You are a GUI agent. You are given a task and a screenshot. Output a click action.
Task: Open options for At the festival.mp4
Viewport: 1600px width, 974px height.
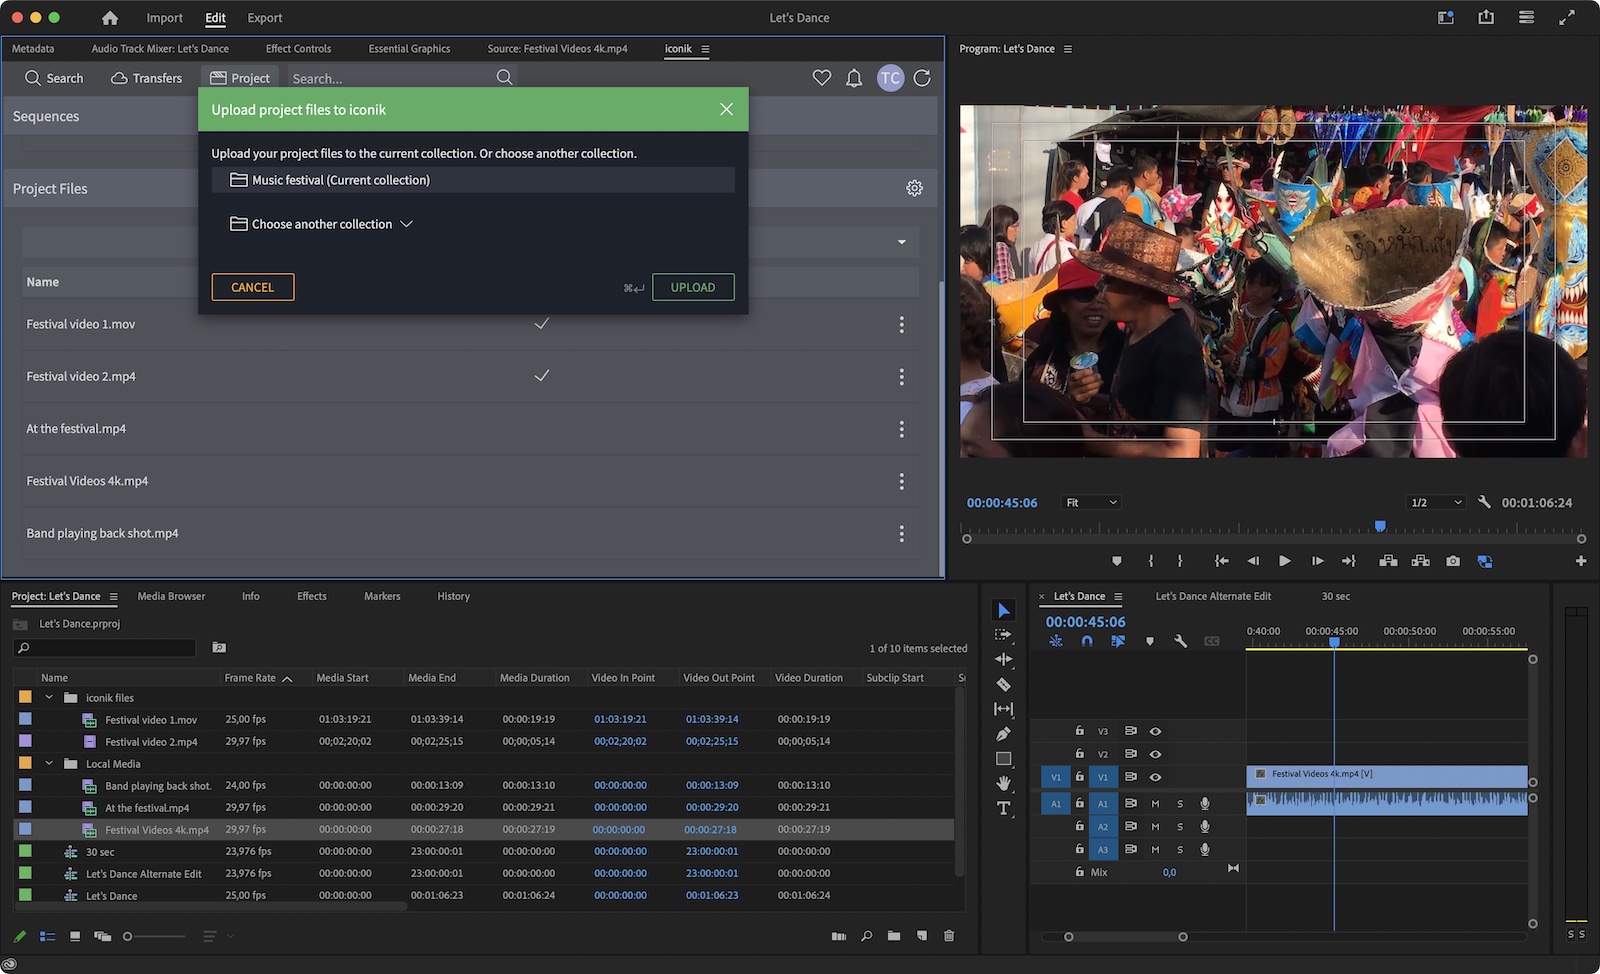901,429
